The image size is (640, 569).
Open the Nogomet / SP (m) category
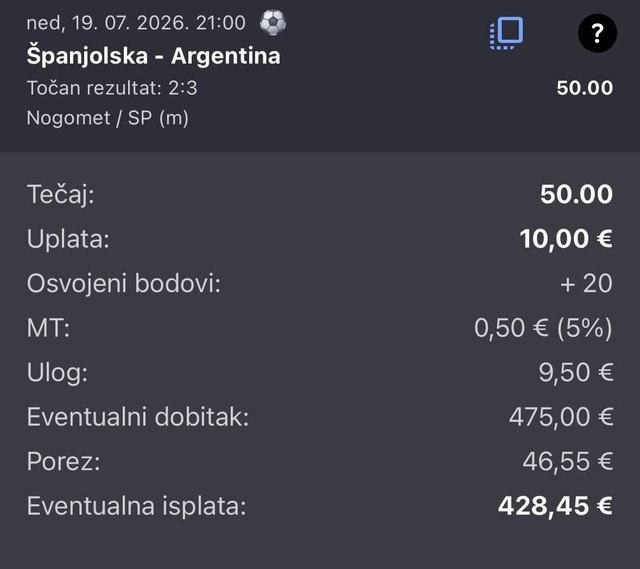click(108, 118)
